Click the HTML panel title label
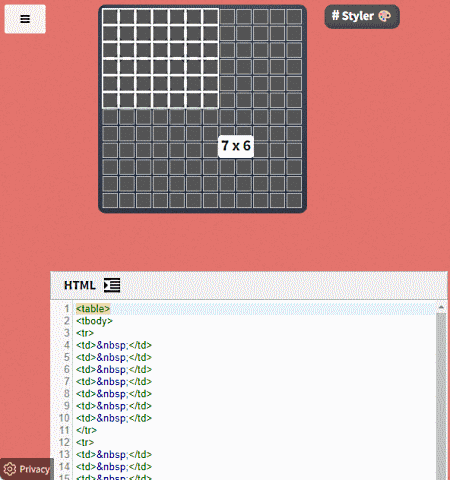Screen dimensions: 450x480 point(80,285)
